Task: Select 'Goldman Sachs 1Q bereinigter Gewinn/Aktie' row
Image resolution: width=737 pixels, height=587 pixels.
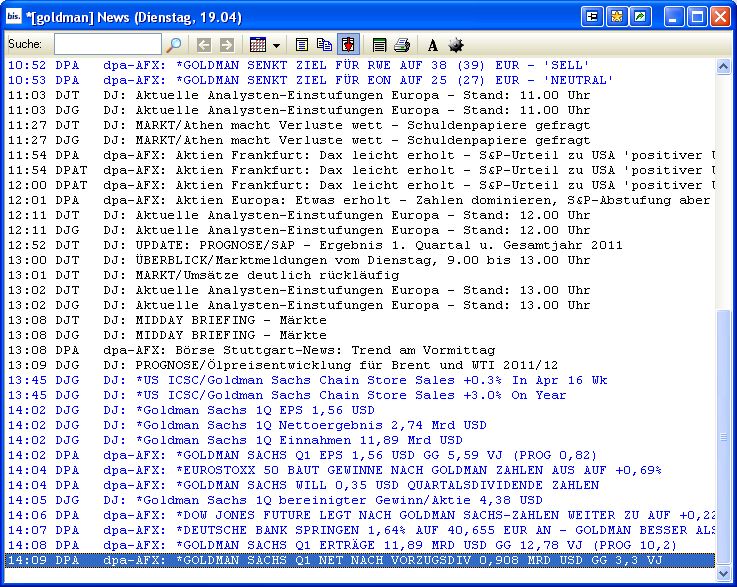Action: click(x=361, y=501)
